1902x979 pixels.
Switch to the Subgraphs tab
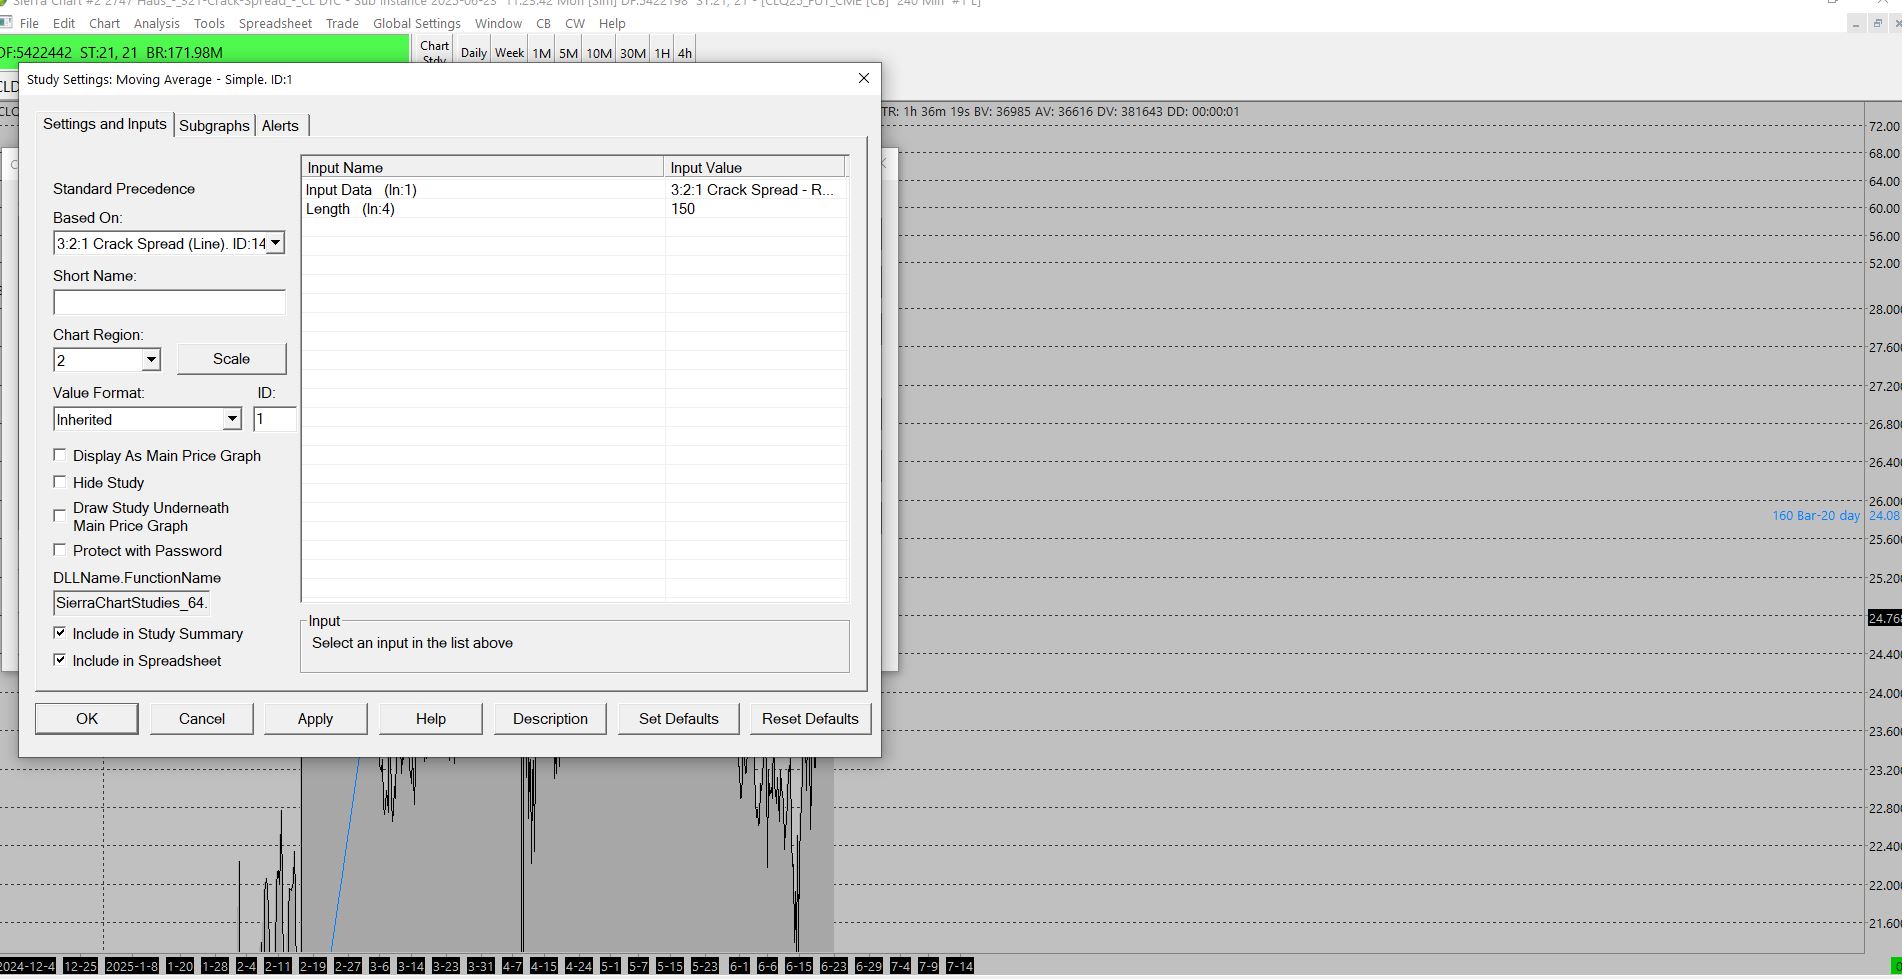(214, 126)
